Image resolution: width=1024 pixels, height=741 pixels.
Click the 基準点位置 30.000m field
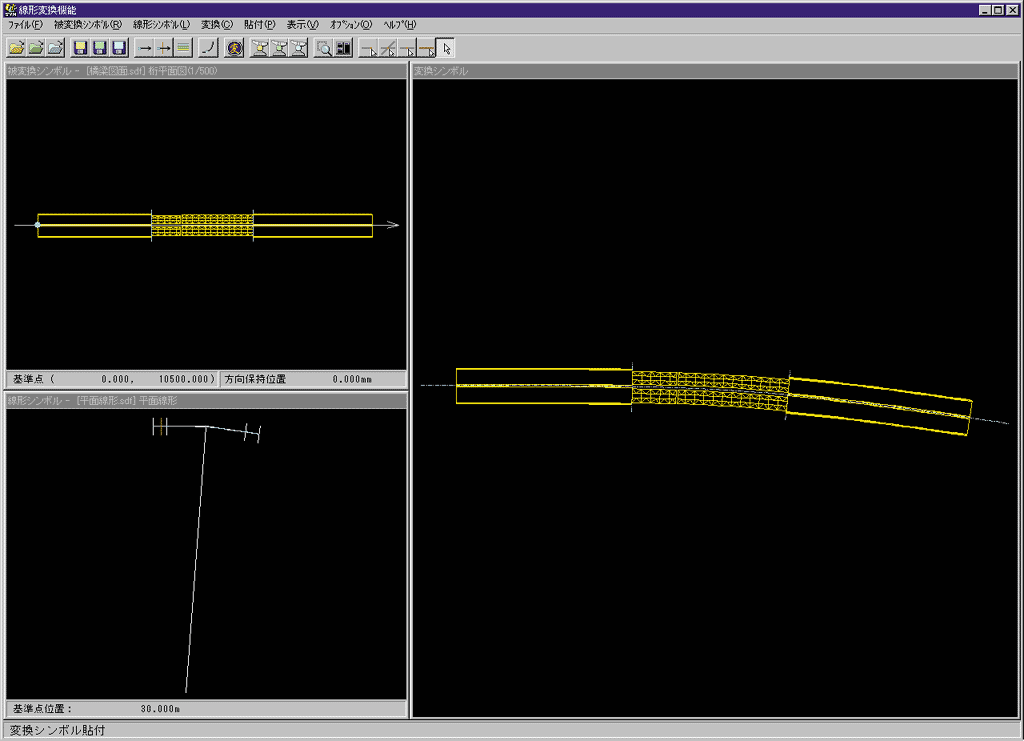[206, 708]
